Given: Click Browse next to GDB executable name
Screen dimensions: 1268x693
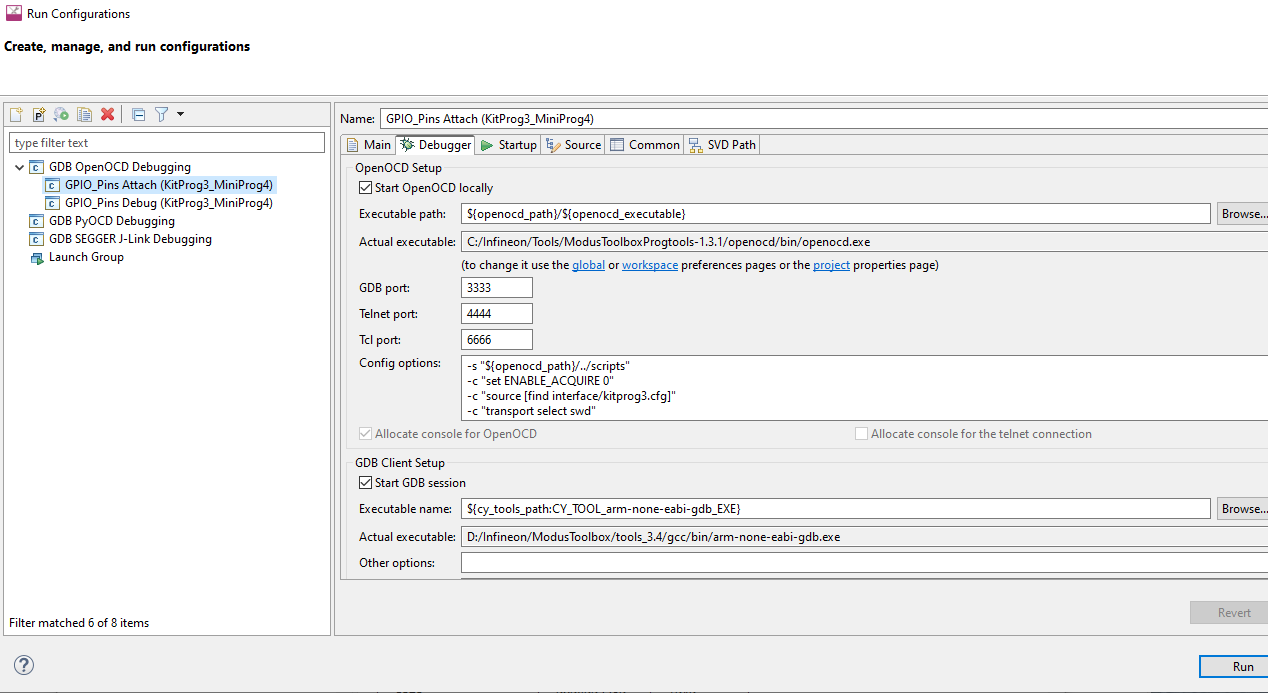Looking at the screenshot, I should (x=1243, y=509).
